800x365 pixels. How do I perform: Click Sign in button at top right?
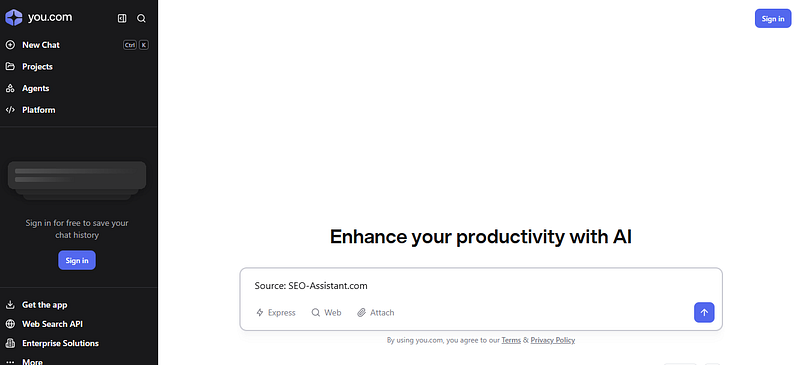(x=773, y=18)
